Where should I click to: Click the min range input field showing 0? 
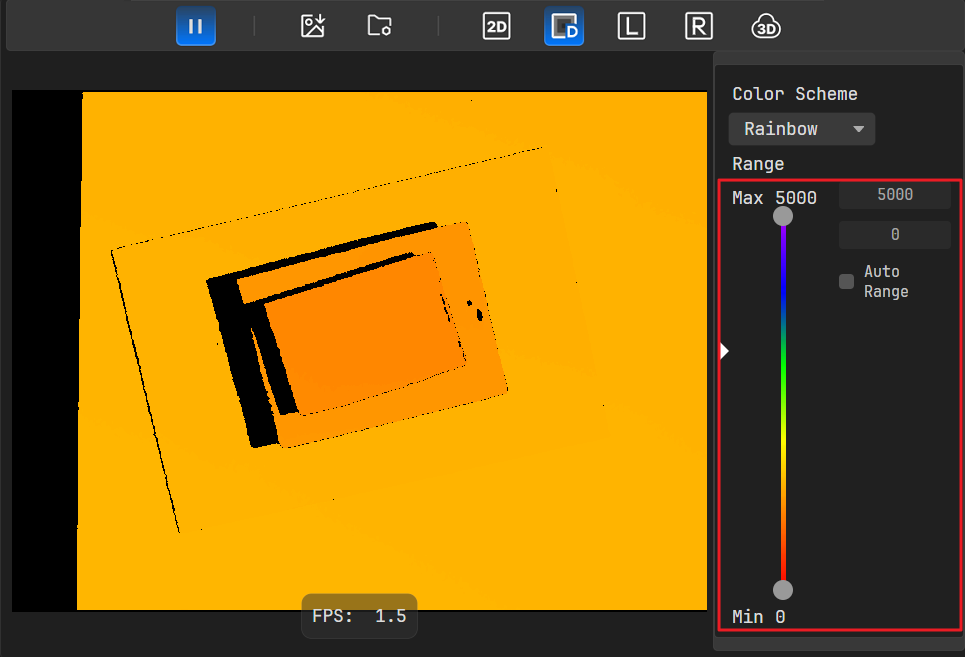pos(894,235)
